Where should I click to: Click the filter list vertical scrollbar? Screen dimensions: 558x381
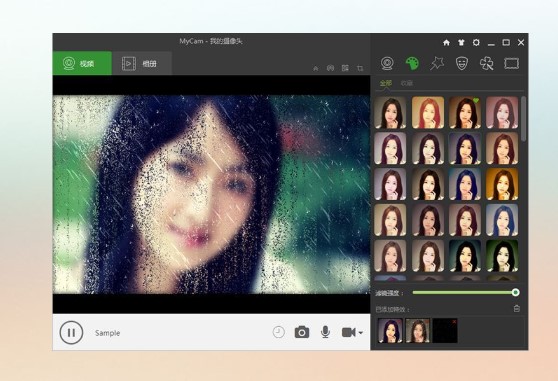[523, 118]
